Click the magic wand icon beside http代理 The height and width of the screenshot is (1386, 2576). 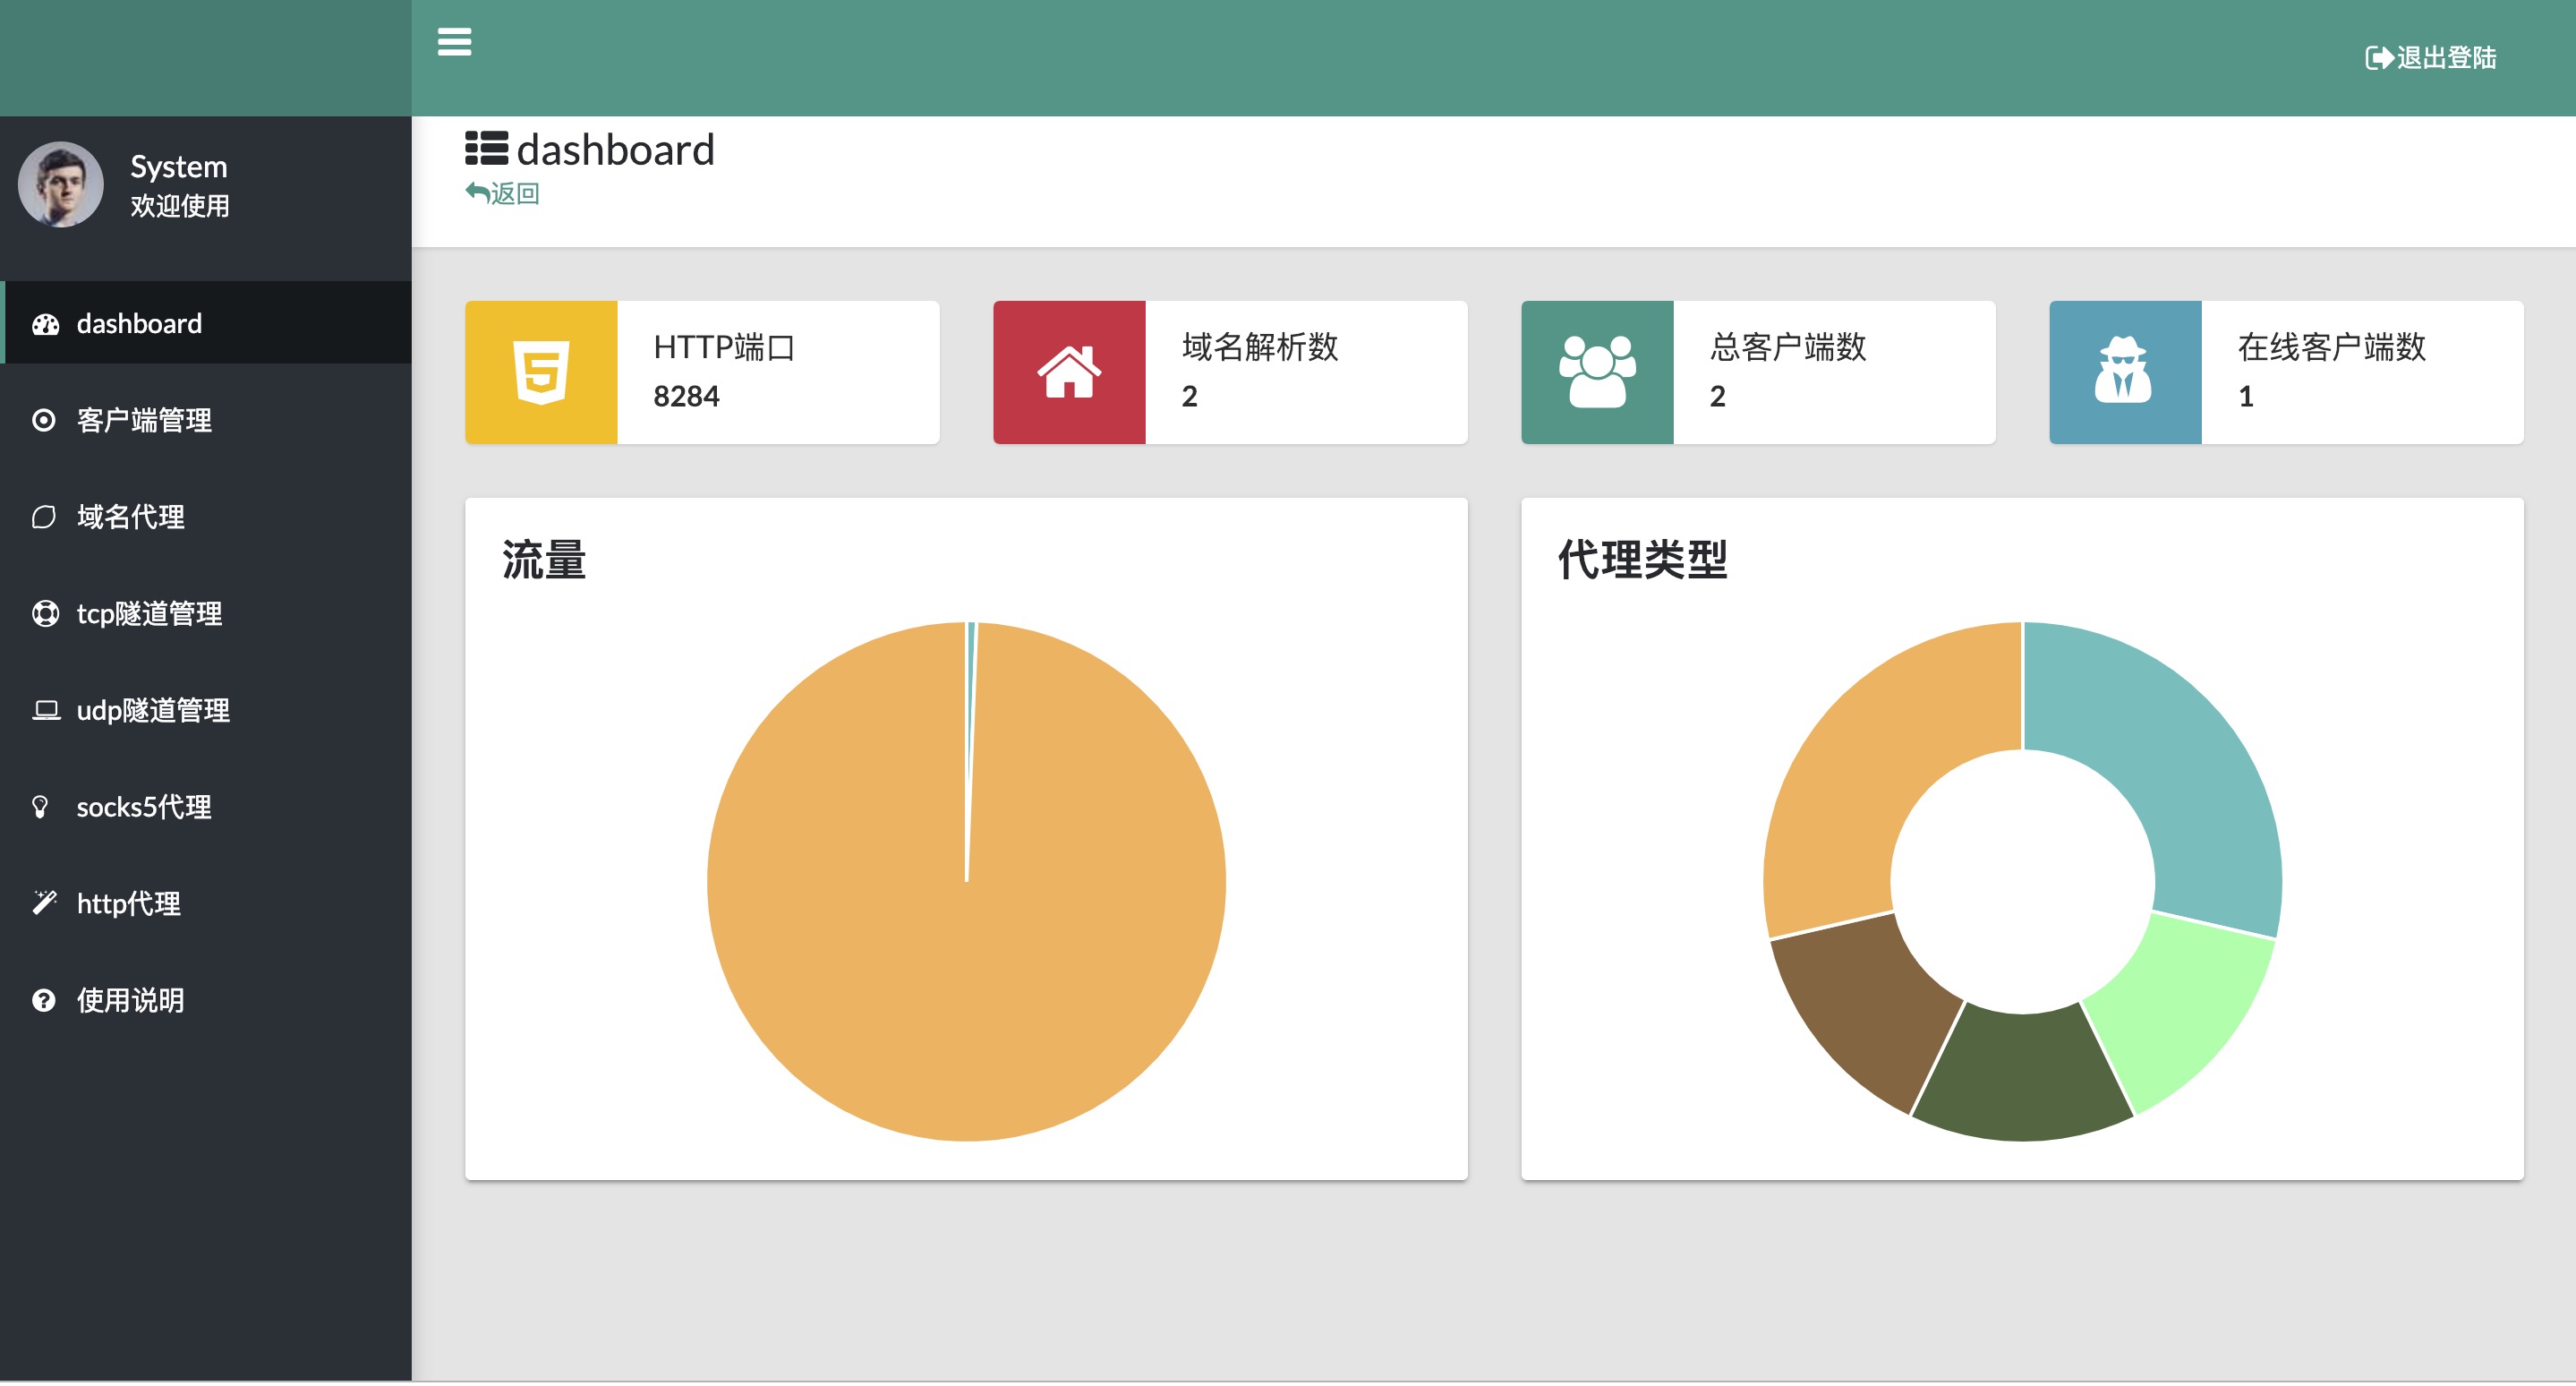click(45, 903)
